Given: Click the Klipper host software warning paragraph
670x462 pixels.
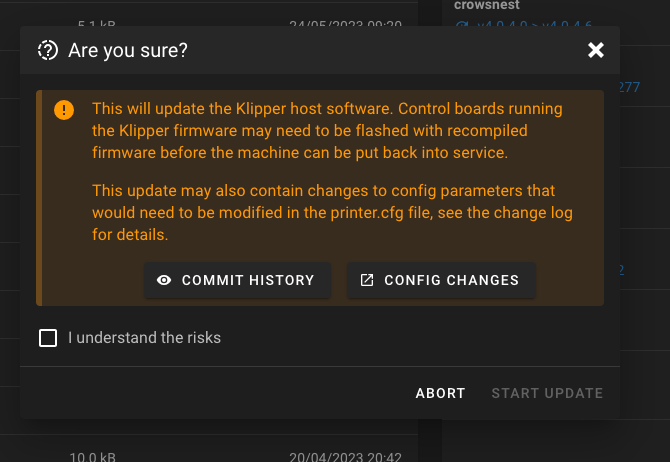Looking at the screenshot, I should [x=327, y=131].
